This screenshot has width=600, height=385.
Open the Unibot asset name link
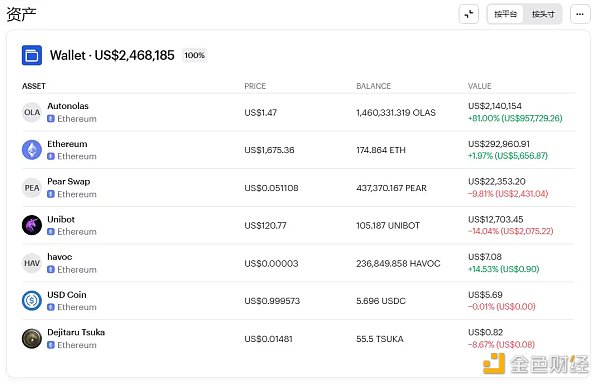click(x=61, y=219)
